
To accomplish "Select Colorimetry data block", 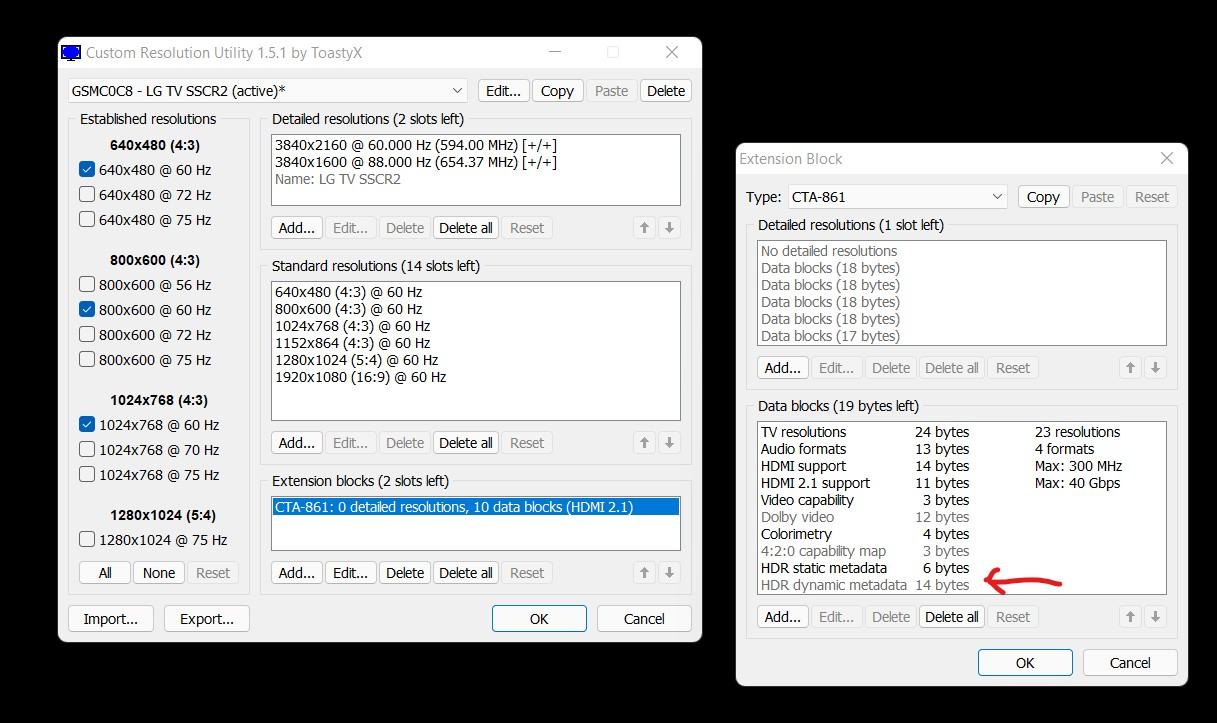I will [x=962, y=534].
